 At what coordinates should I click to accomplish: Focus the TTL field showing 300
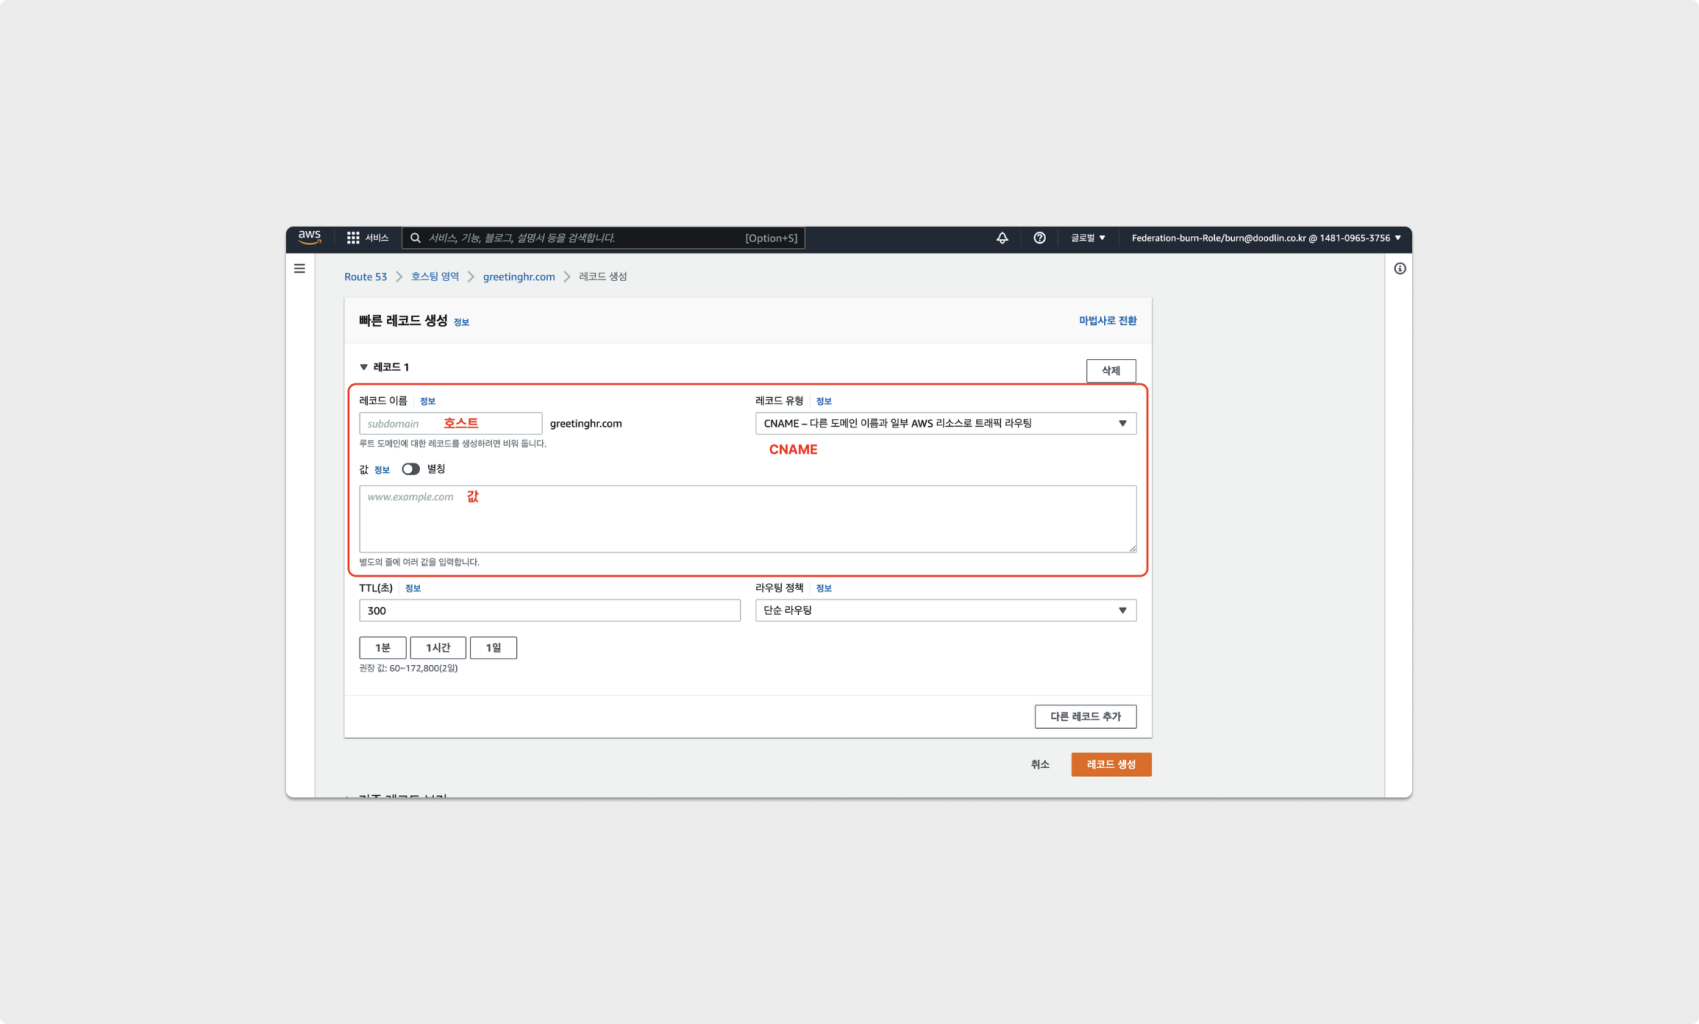550,611
